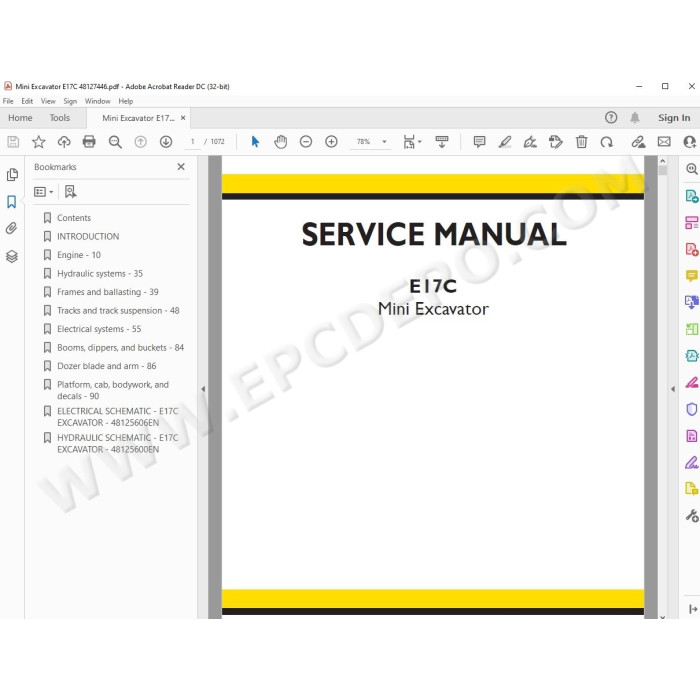Jump to Electrical systems - 55 bookmark
The width and height of the screenshot is (700, 700).
(x=99, y=329)
